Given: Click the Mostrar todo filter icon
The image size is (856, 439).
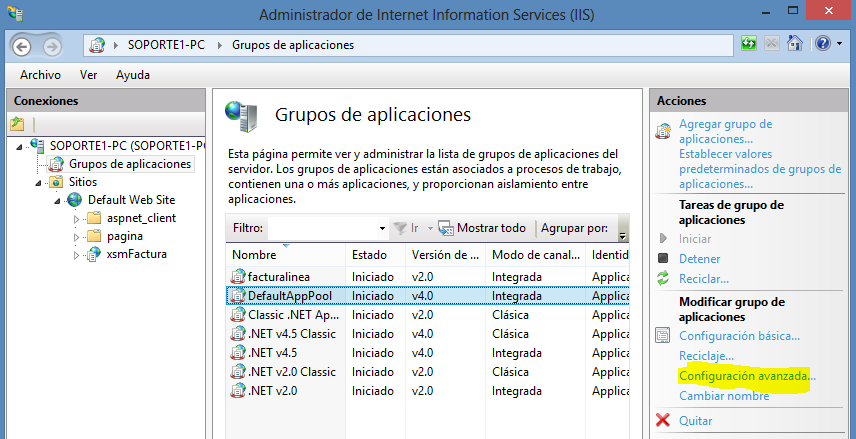Looking at the screenshot, I should pos(446,228).
